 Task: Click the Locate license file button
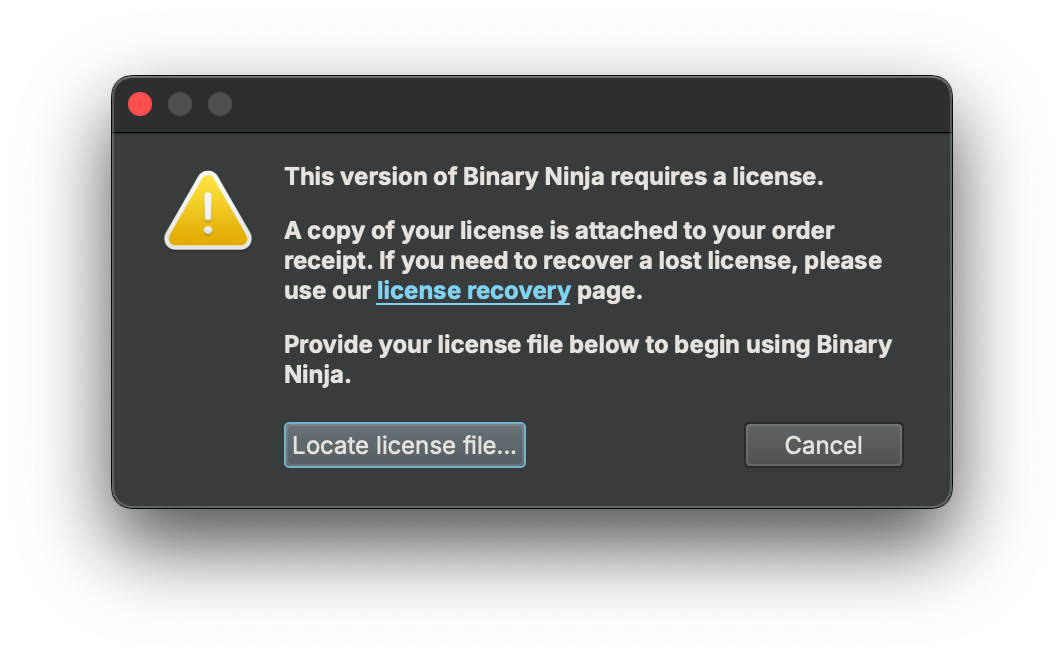click(x=404, y=445)
